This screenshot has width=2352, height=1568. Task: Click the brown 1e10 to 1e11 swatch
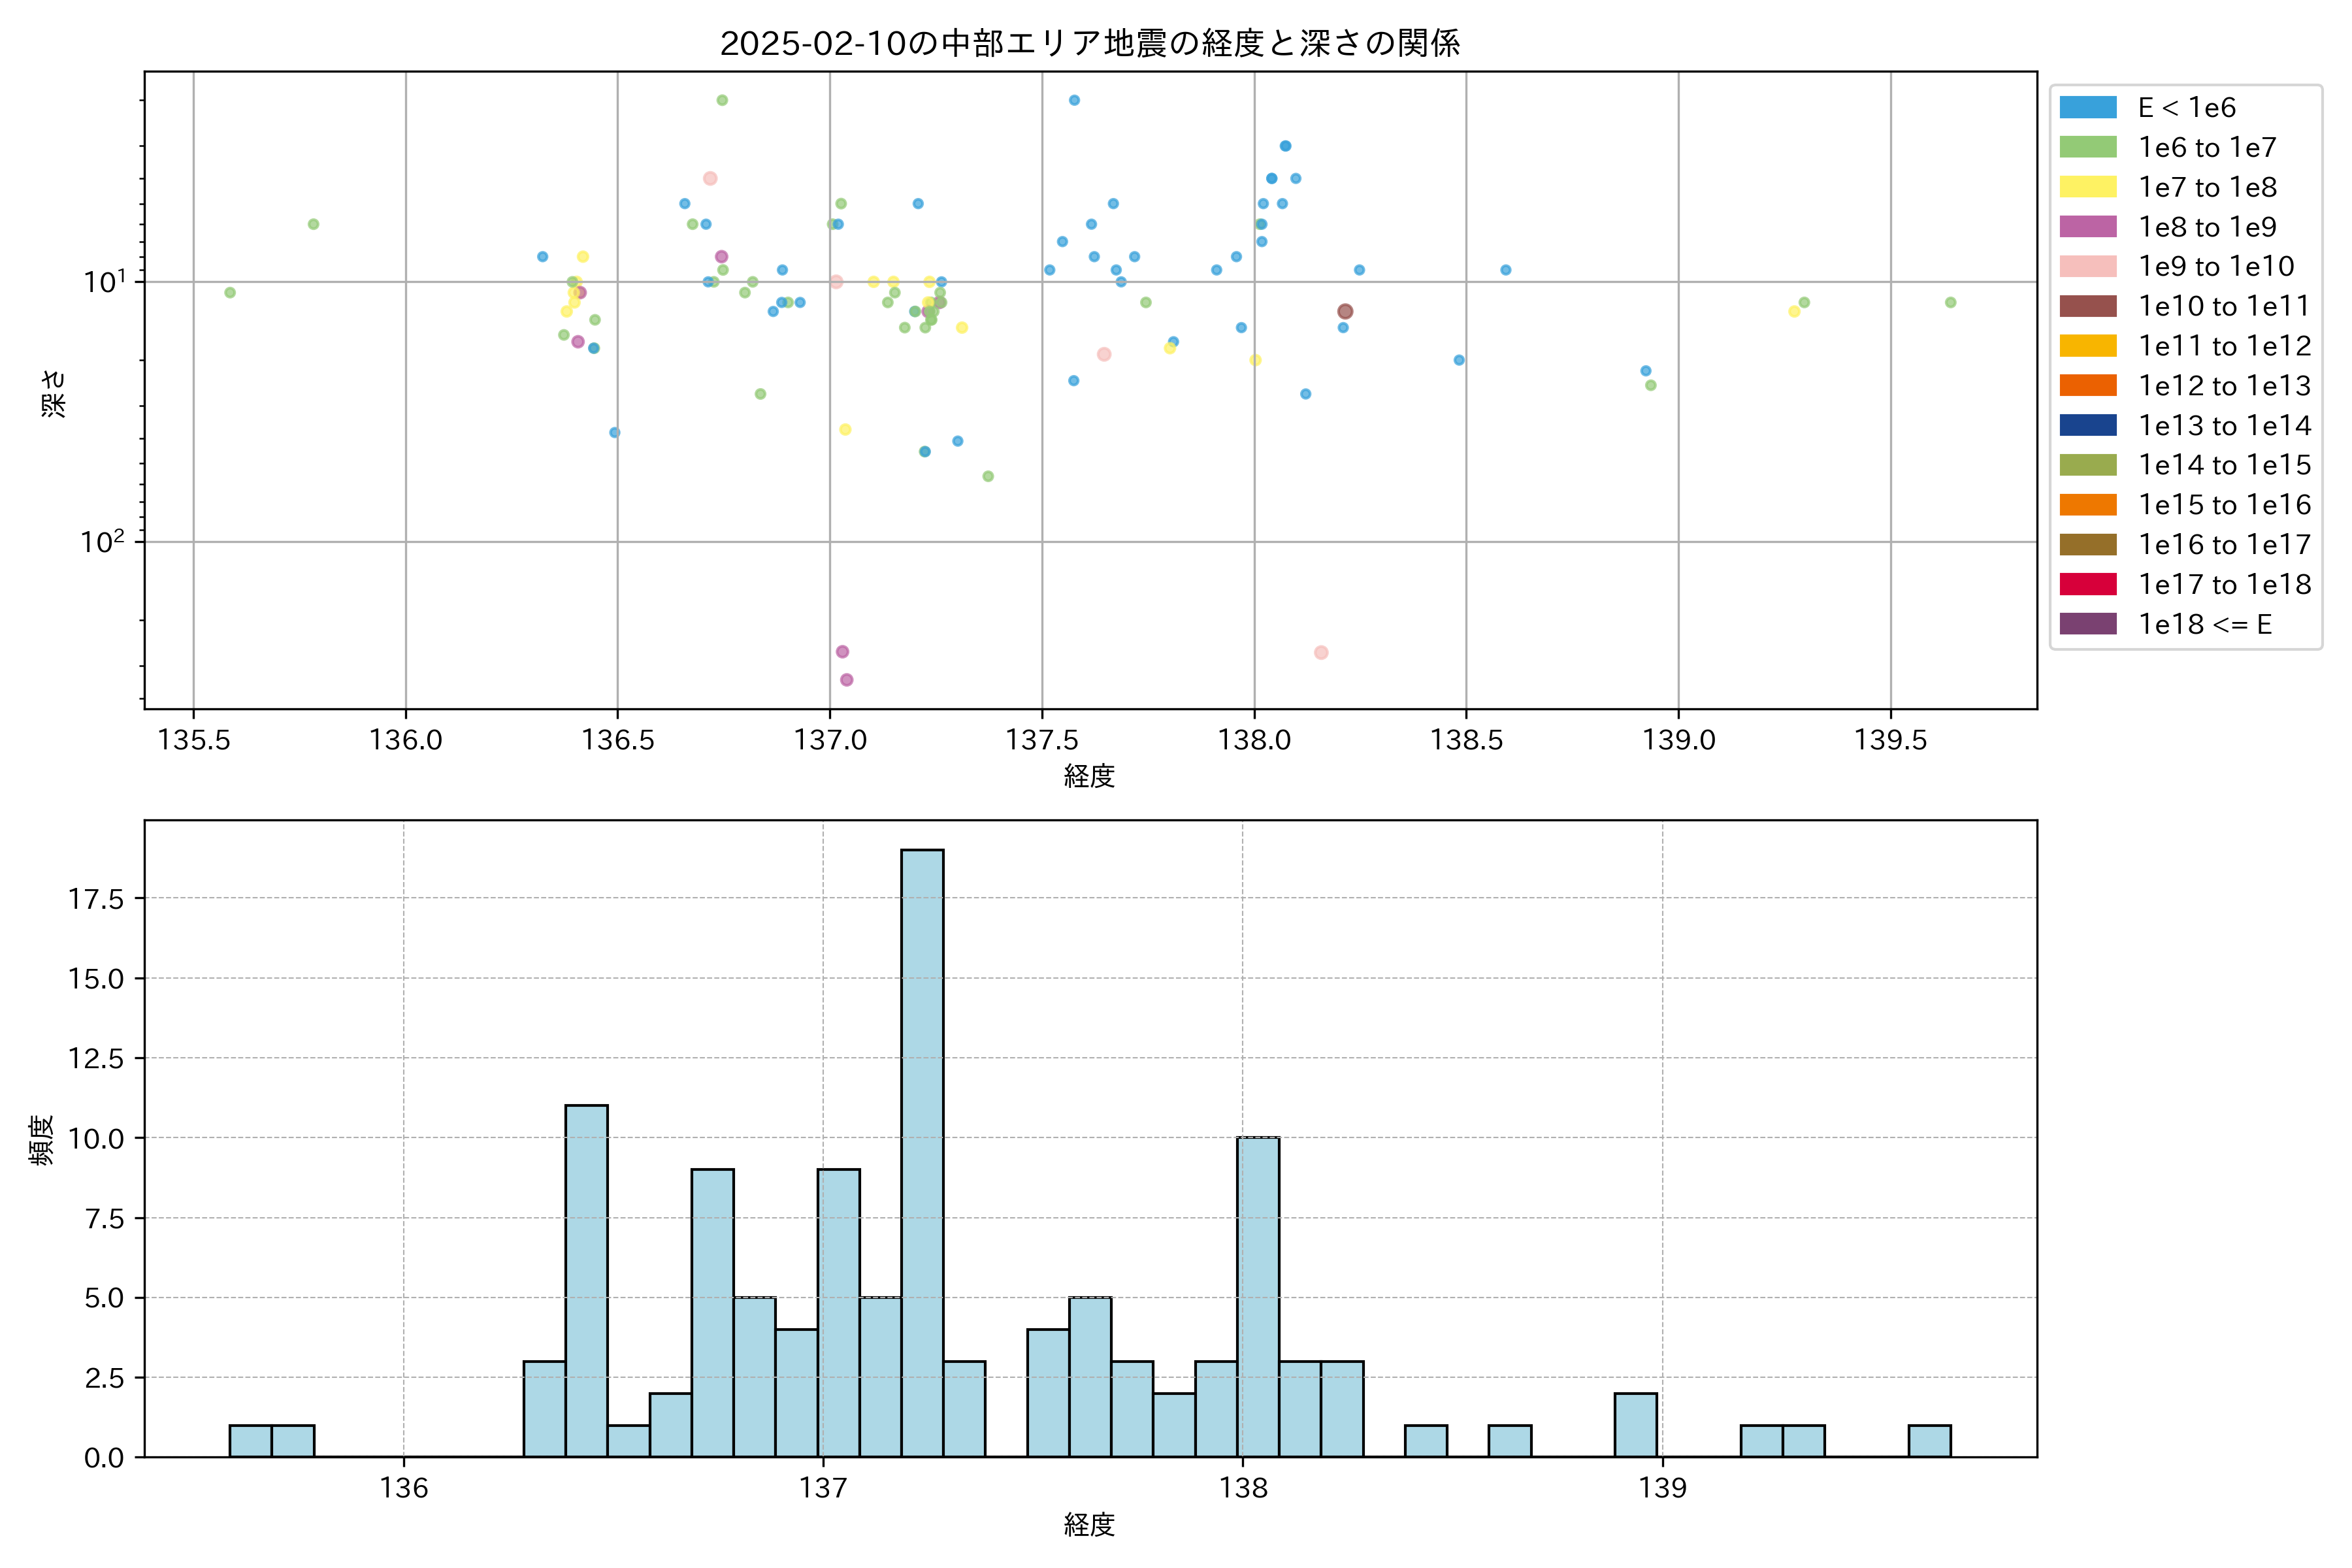[2087, 306]
